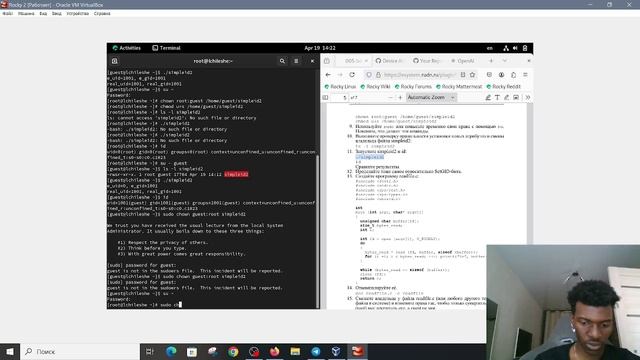Select the PDF add-image tool
Image resolution: width=640 pixels, height=360 pixels.
pos(516,98)
